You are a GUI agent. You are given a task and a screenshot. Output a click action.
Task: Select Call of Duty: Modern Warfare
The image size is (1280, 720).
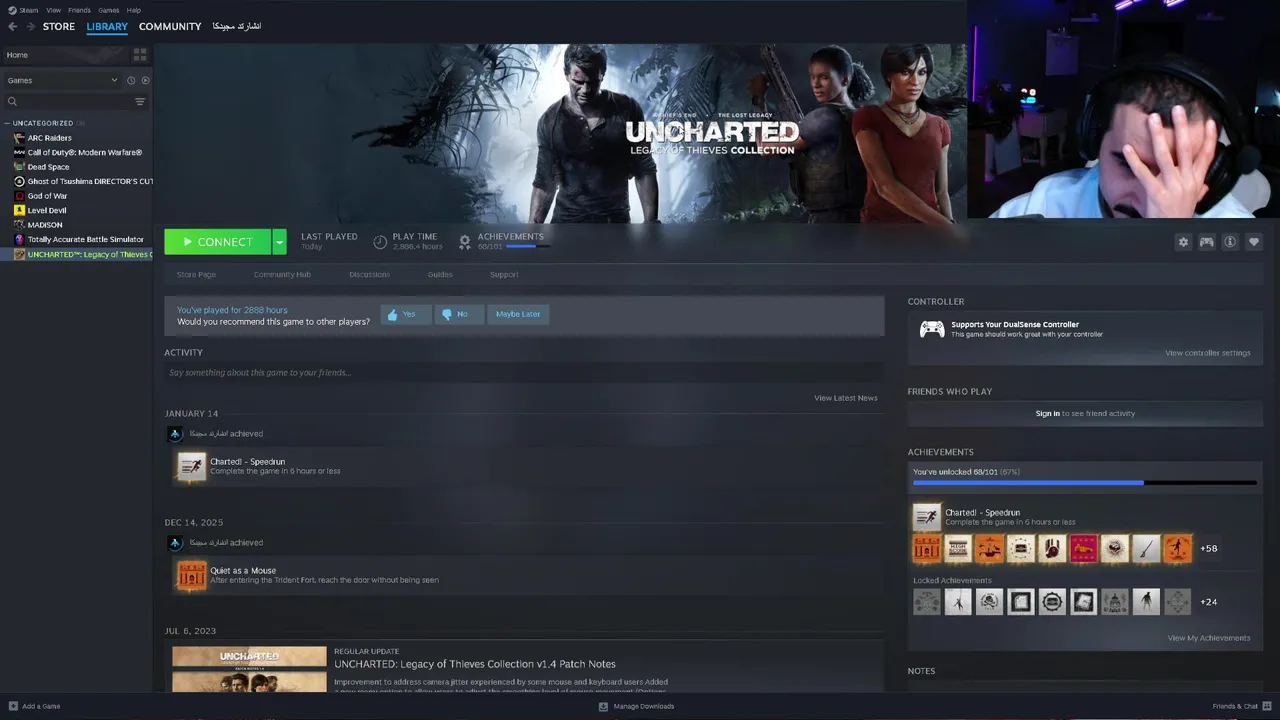click(76, 152)
